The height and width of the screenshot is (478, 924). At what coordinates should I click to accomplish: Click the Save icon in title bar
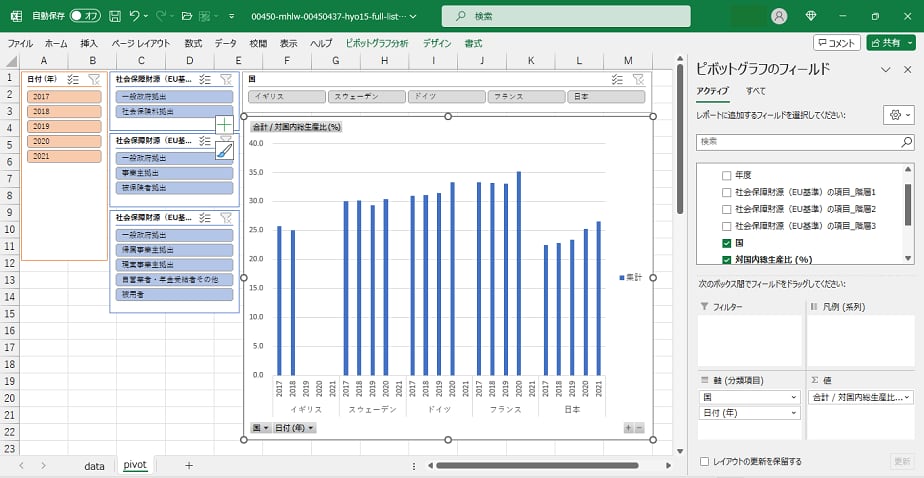coord(115,16)
